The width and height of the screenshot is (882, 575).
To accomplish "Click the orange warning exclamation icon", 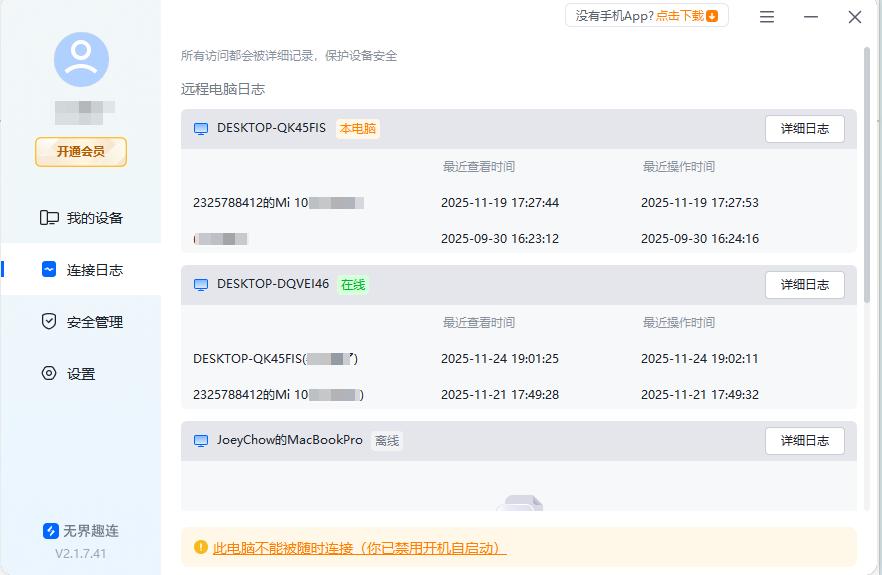I will click(200, 547).
